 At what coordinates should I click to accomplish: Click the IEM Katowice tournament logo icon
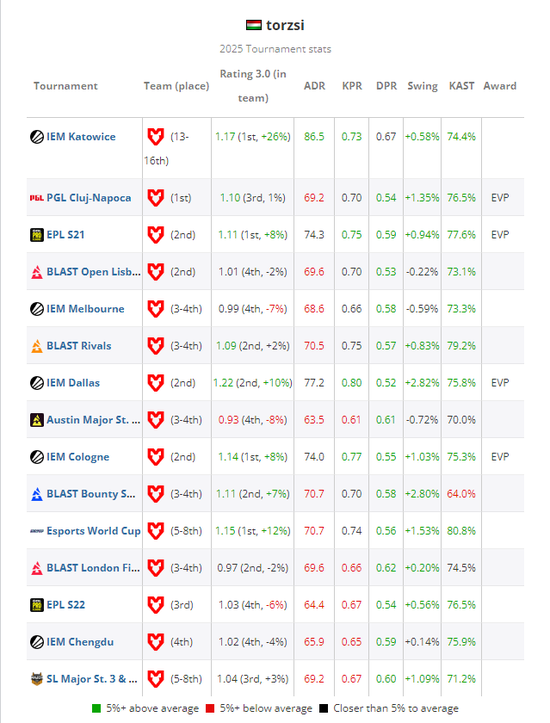coord(37,137)
